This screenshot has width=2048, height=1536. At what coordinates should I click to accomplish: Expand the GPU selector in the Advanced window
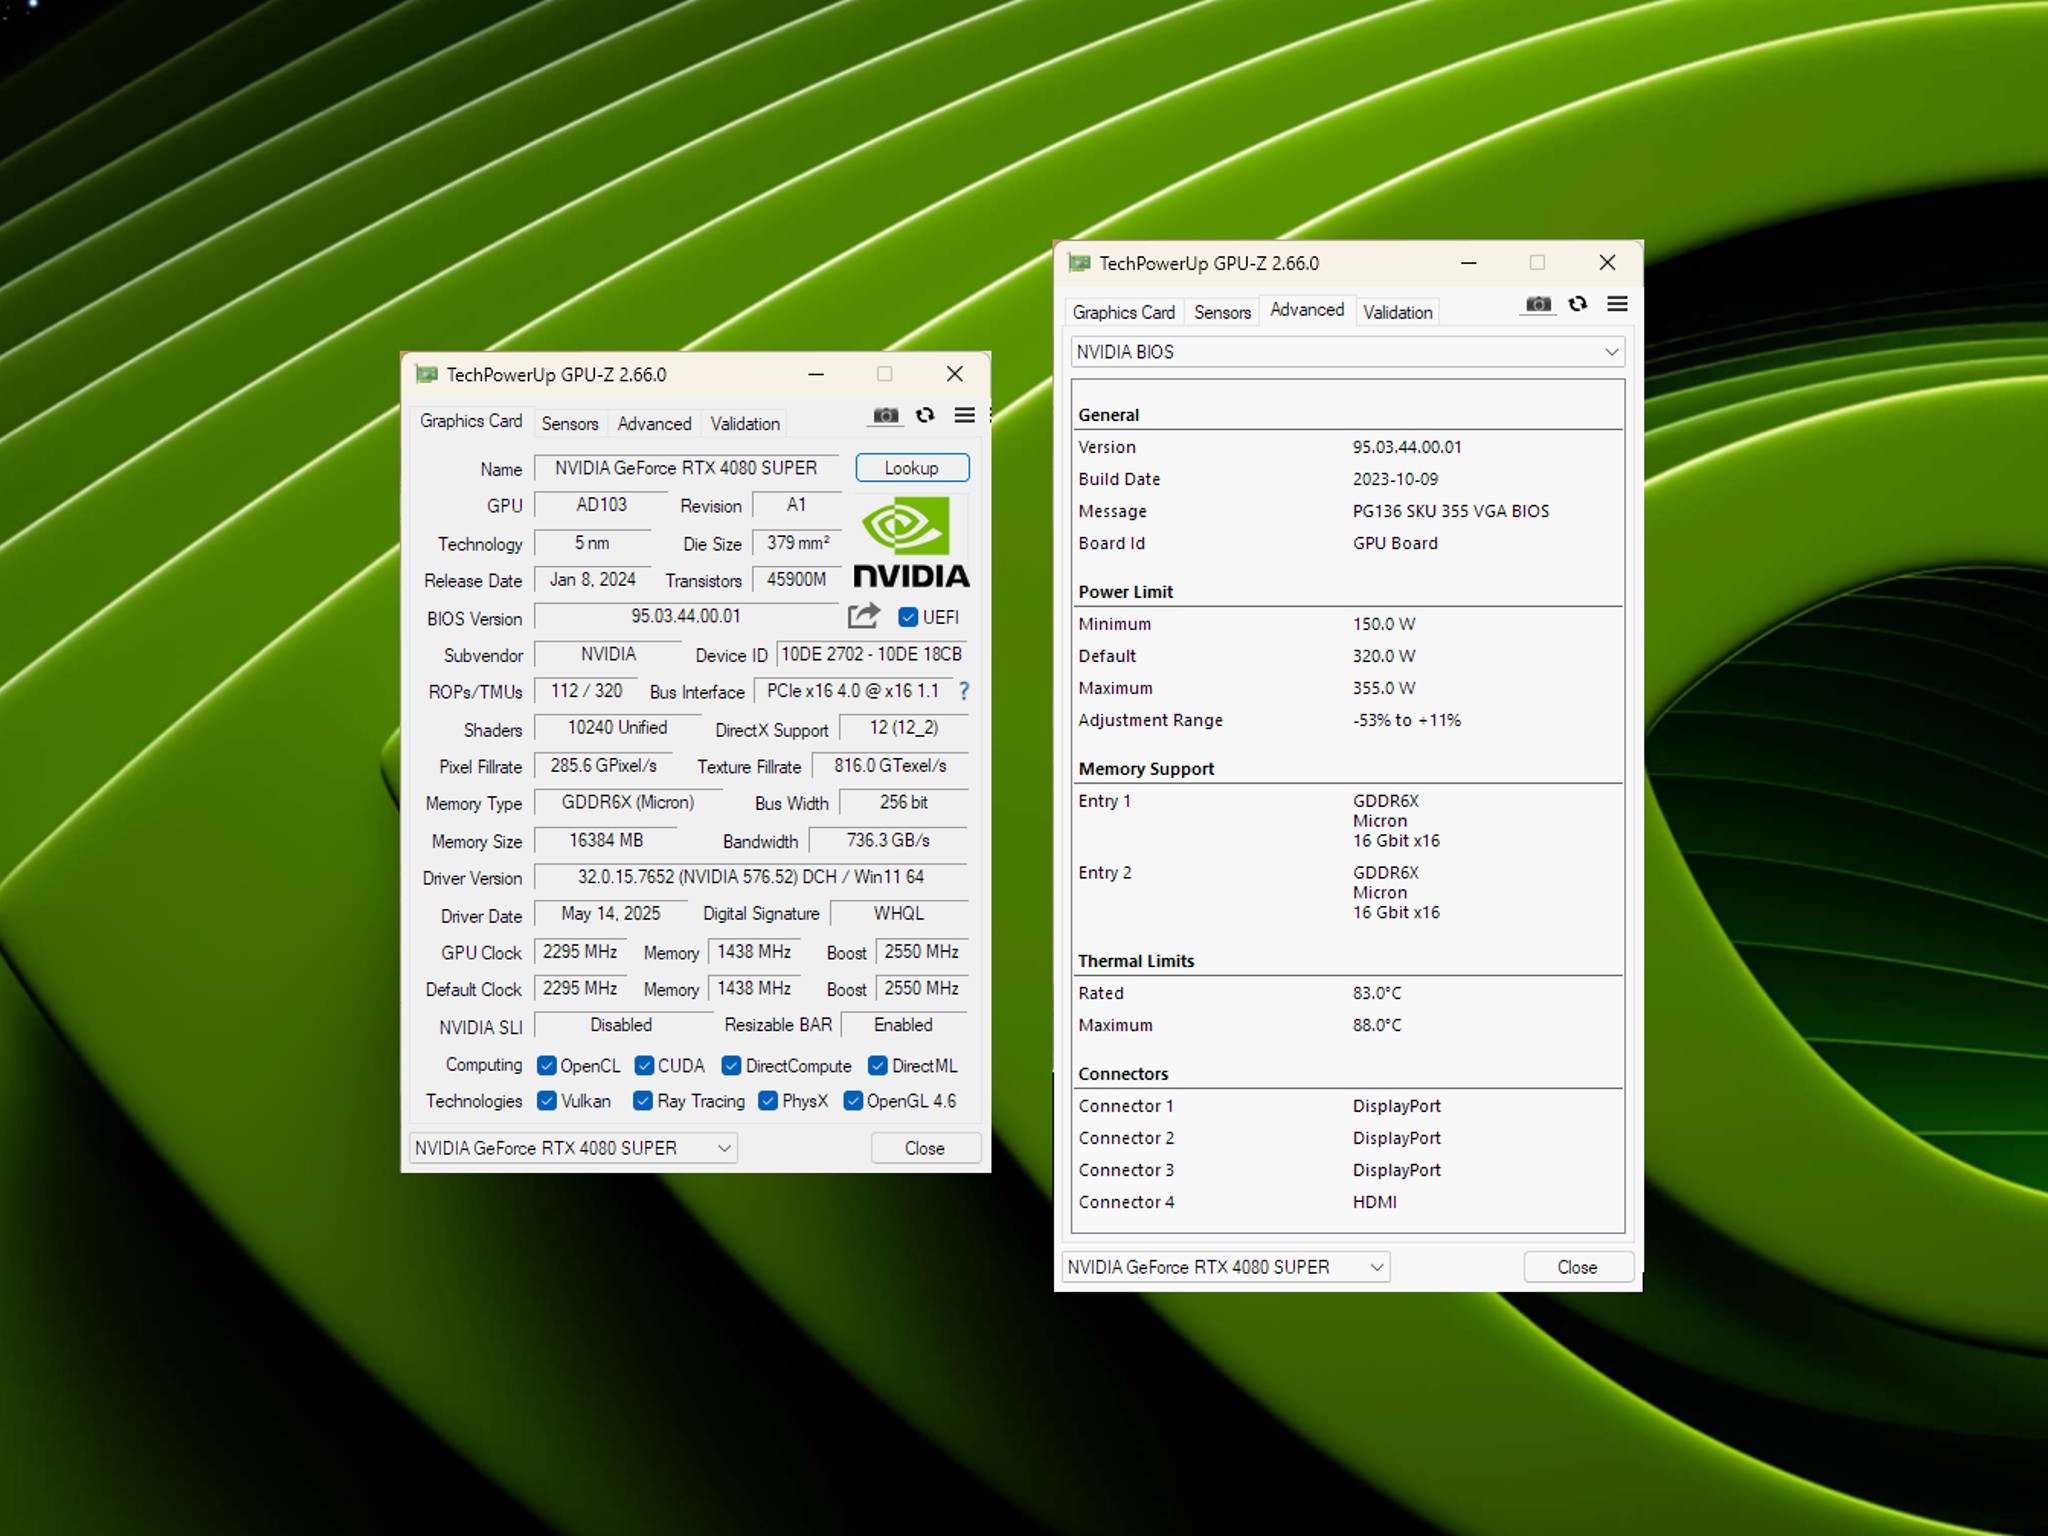pyautogui.click(x=1224, y=1266)
